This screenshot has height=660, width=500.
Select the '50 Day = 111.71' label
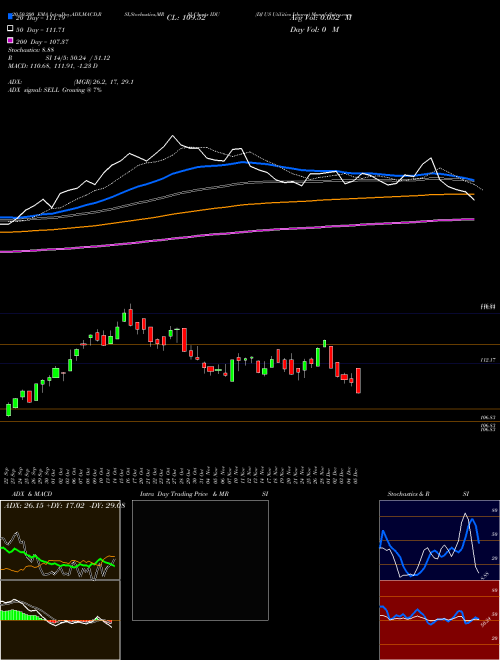[40, 30]
